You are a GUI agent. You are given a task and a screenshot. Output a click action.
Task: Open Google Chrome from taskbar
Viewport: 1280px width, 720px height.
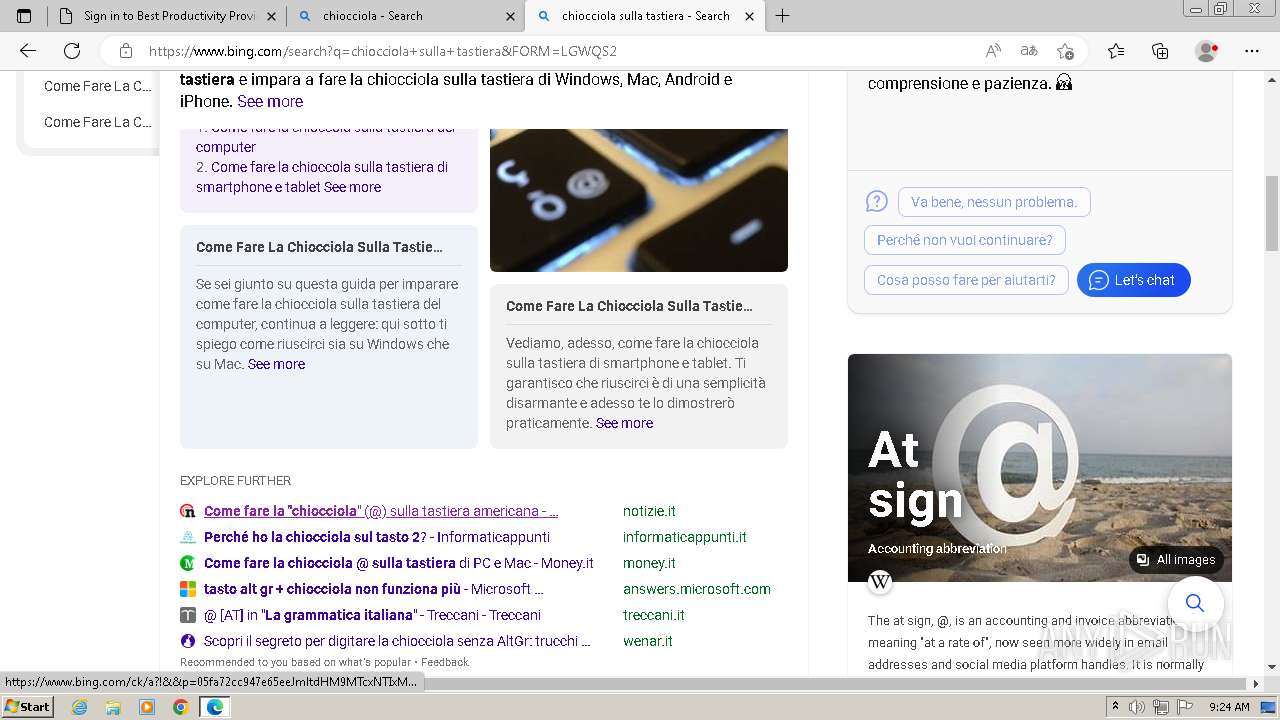pyautogui.click(x=180, y=707)
